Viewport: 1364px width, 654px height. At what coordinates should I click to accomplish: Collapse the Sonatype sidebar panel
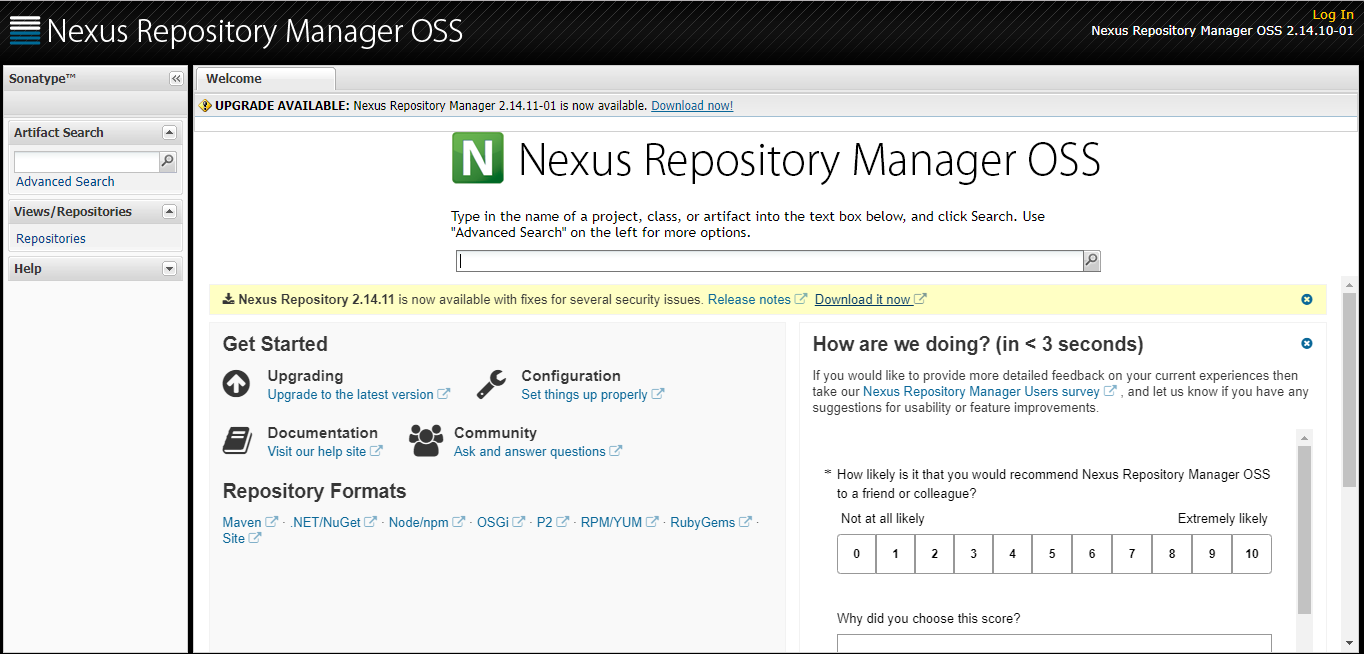coord(176,79)
